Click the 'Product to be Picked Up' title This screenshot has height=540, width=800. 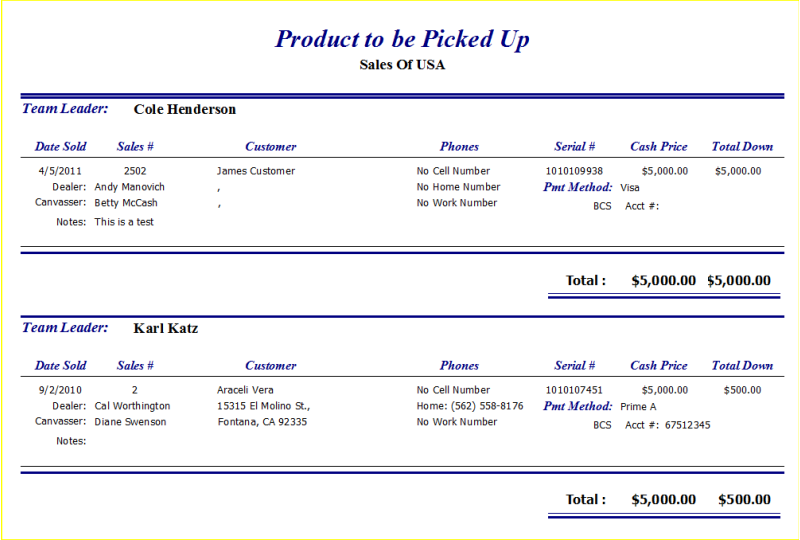(402, 39)
